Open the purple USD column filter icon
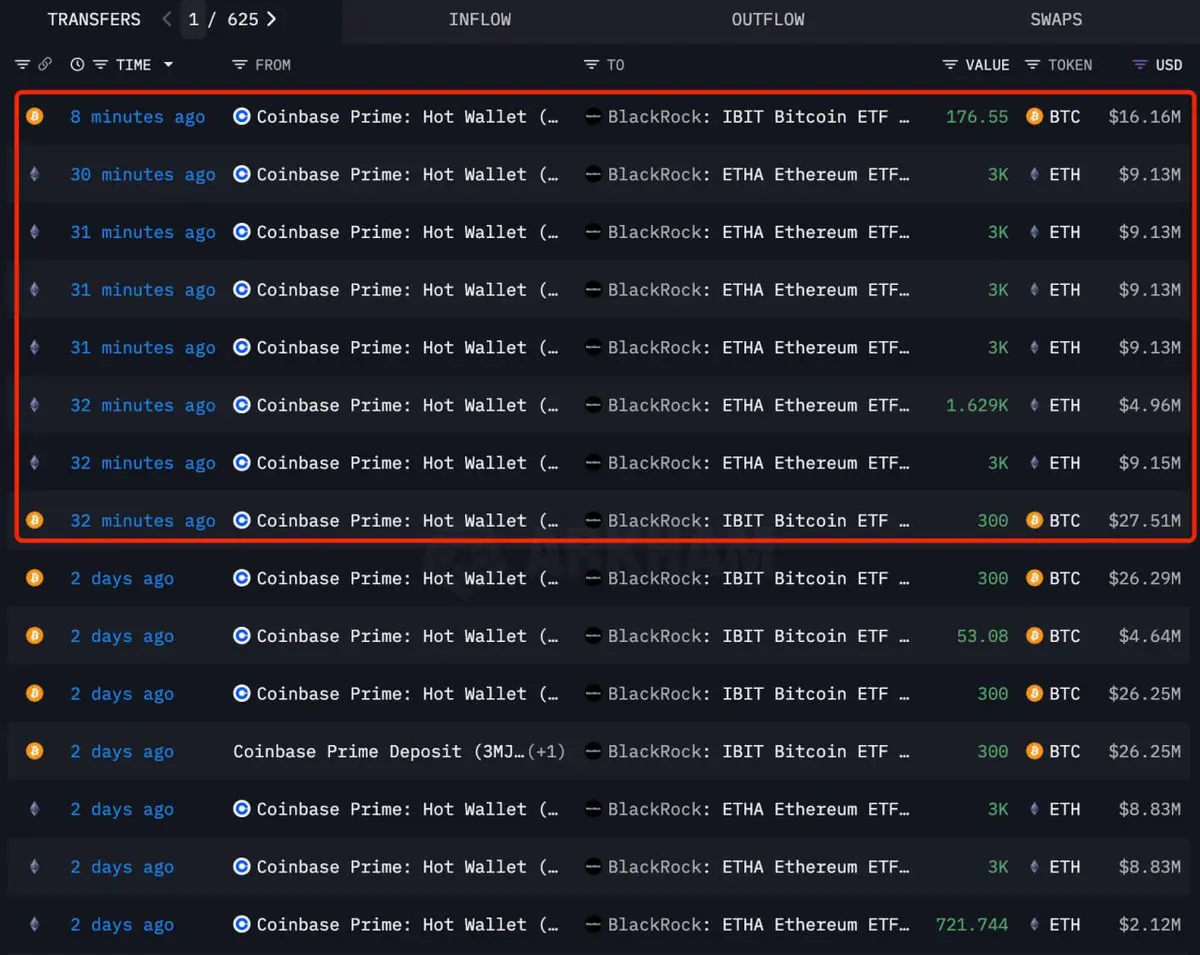 coord(1139,65)
